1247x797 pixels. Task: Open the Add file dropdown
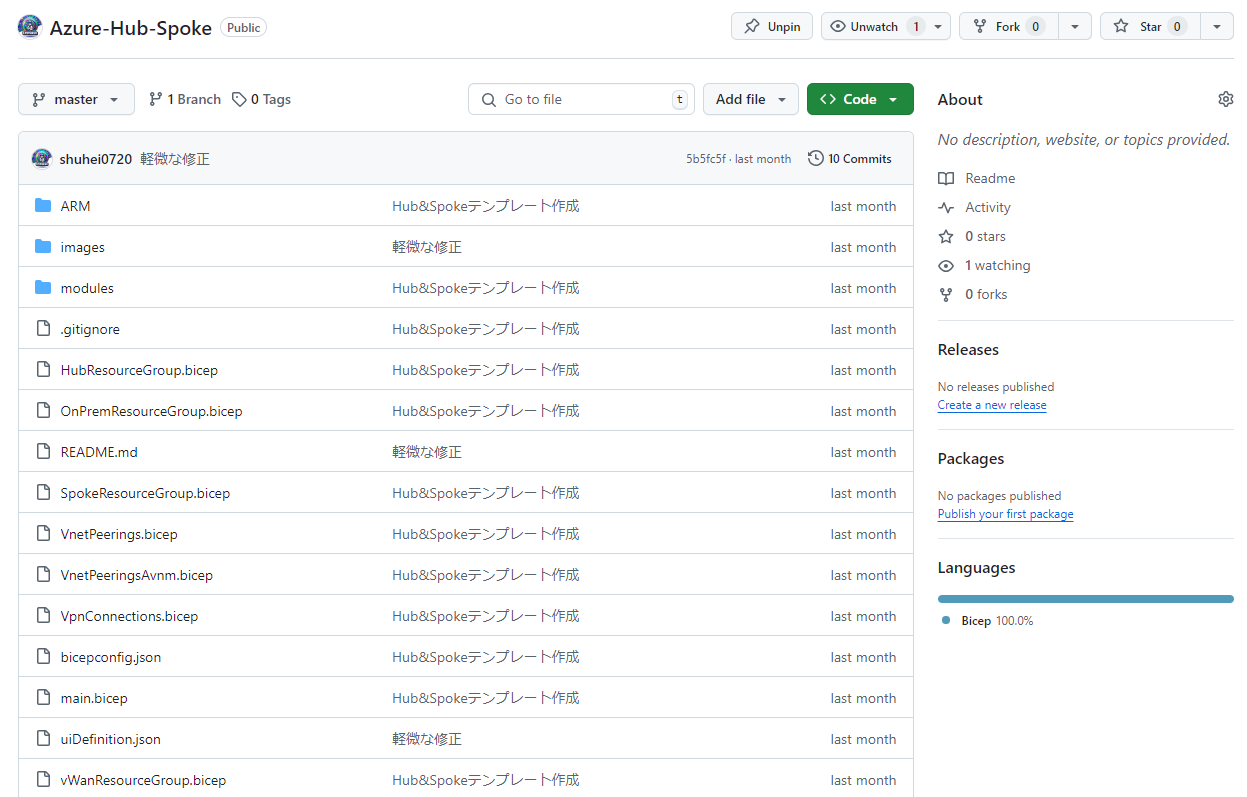tap(751, 99)
